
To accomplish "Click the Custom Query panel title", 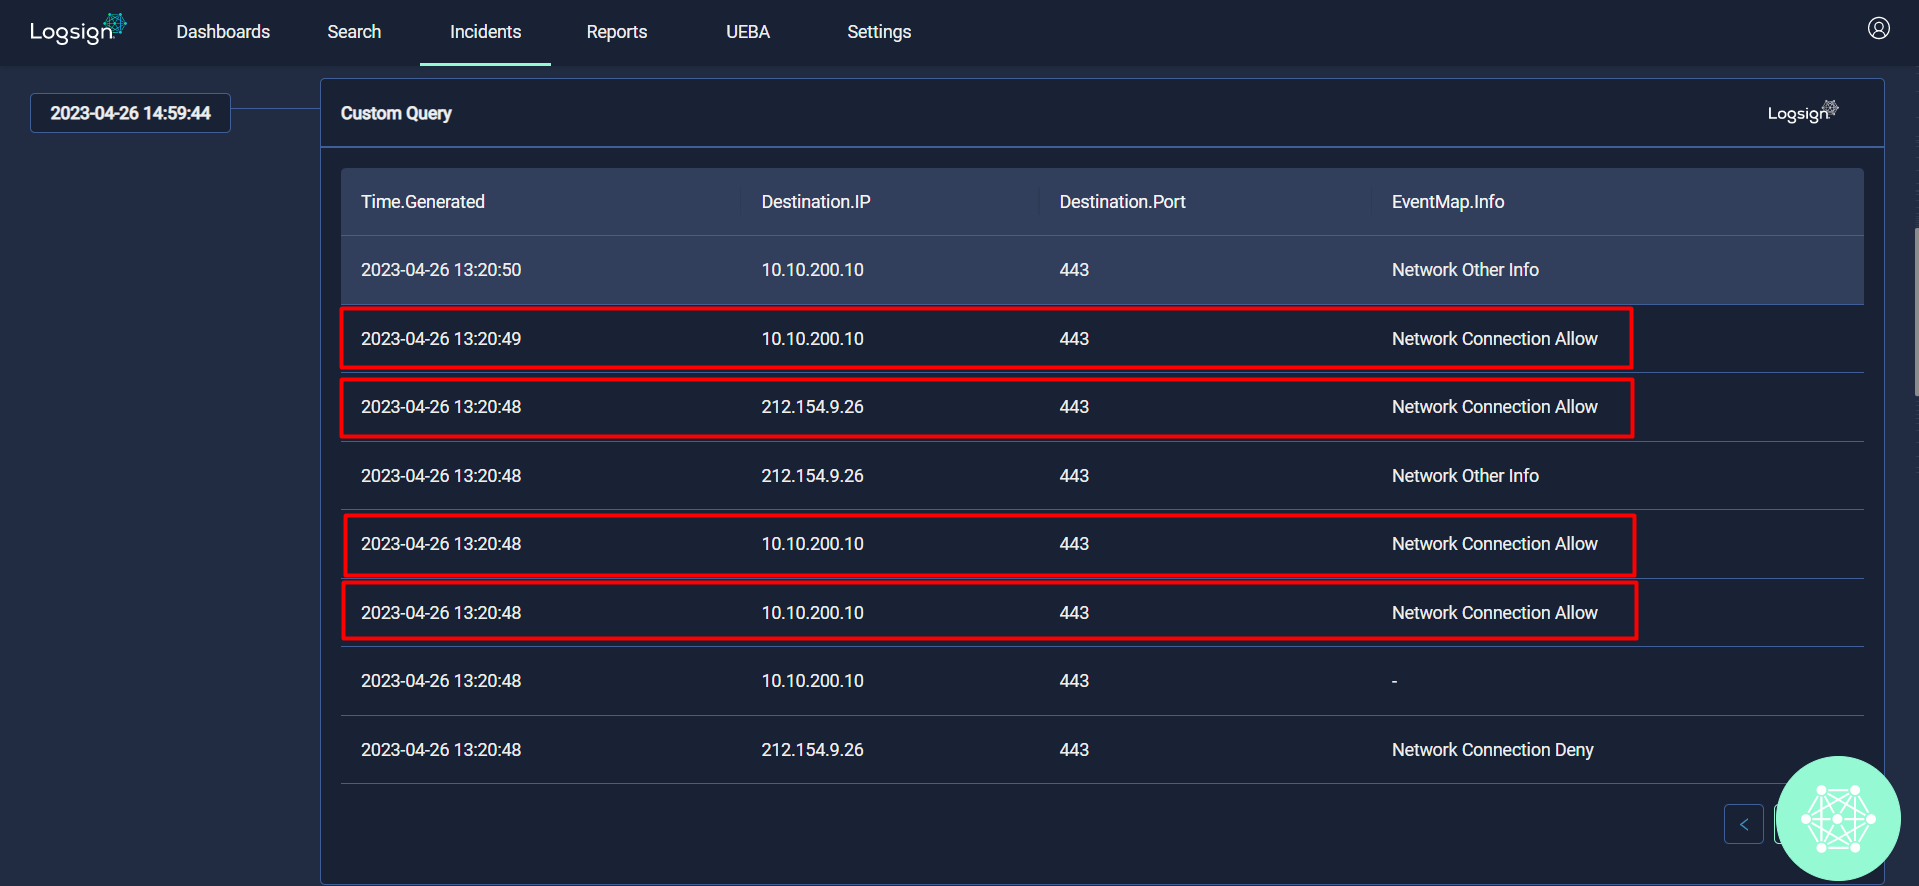I will 396,113.
